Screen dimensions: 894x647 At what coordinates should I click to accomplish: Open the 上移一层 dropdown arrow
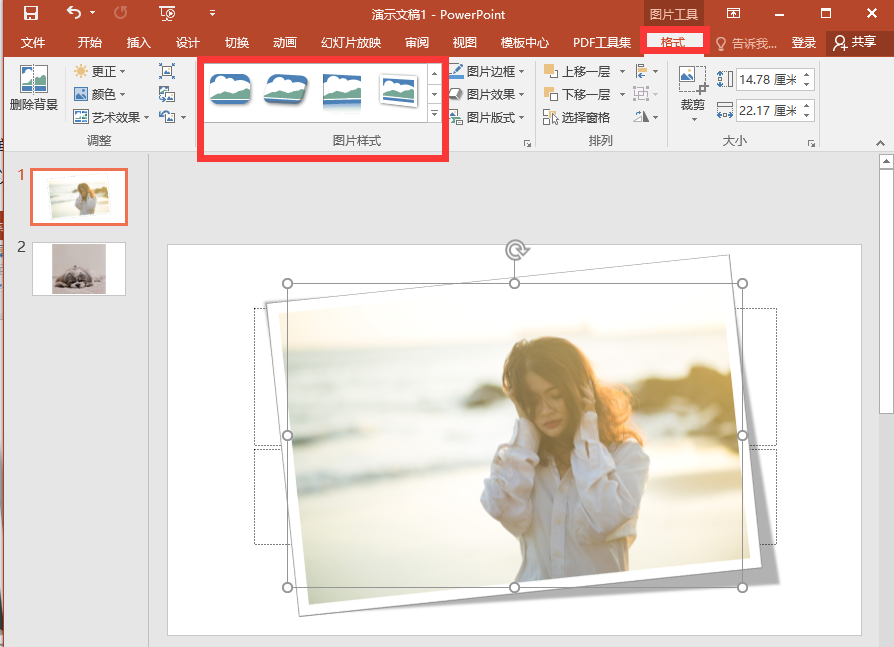(623, 71)
